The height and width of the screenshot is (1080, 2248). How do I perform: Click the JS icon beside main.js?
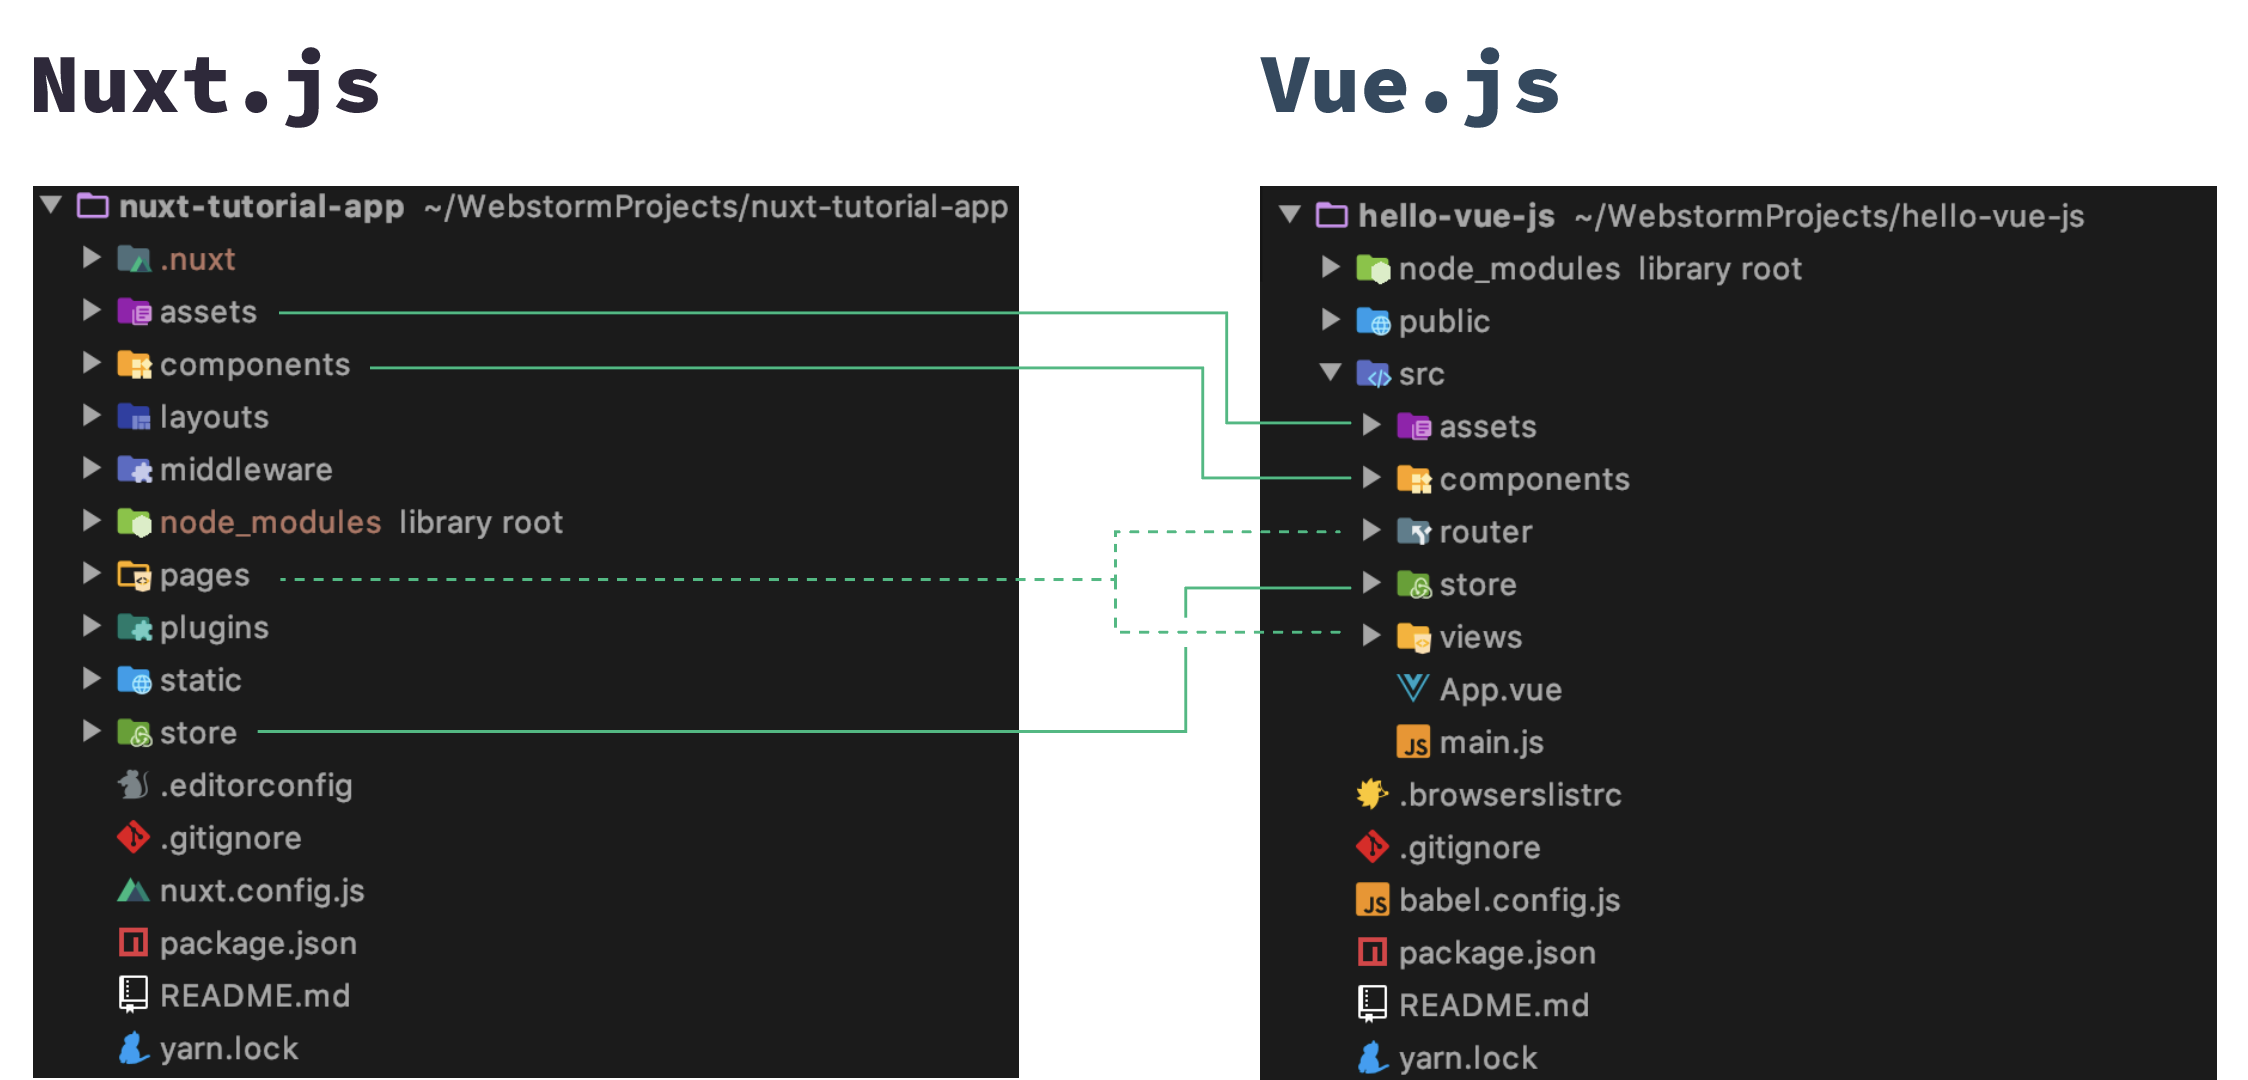click(x=1413, y=743)
